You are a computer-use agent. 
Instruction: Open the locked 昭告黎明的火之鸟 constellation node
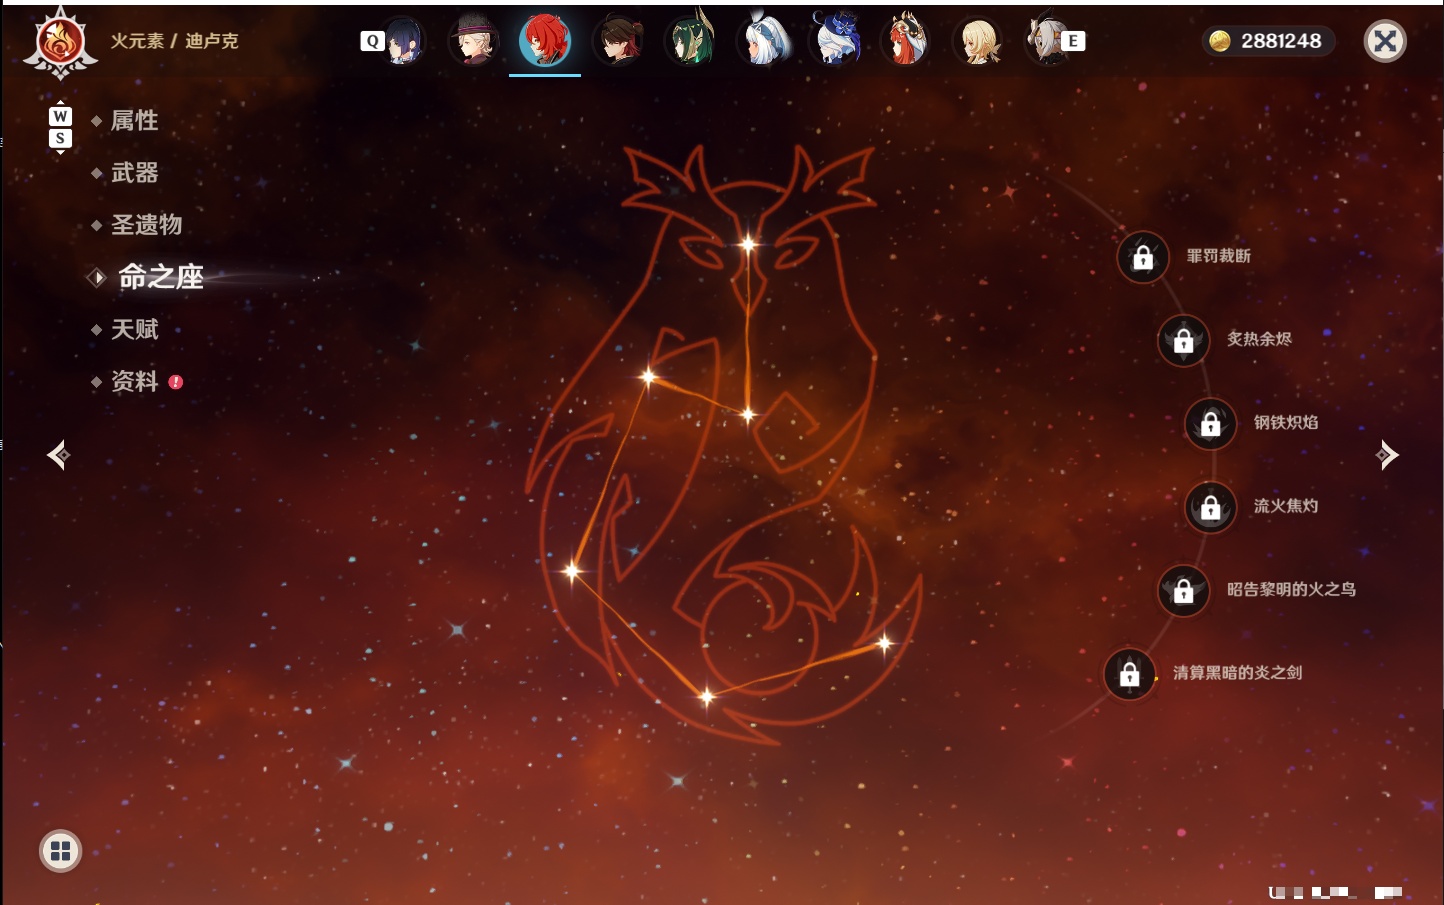coord(1183,591)
